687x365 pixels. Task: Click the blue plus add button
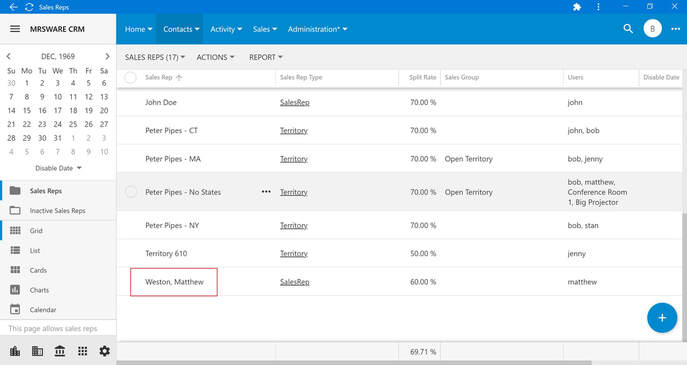click(662, 318)
